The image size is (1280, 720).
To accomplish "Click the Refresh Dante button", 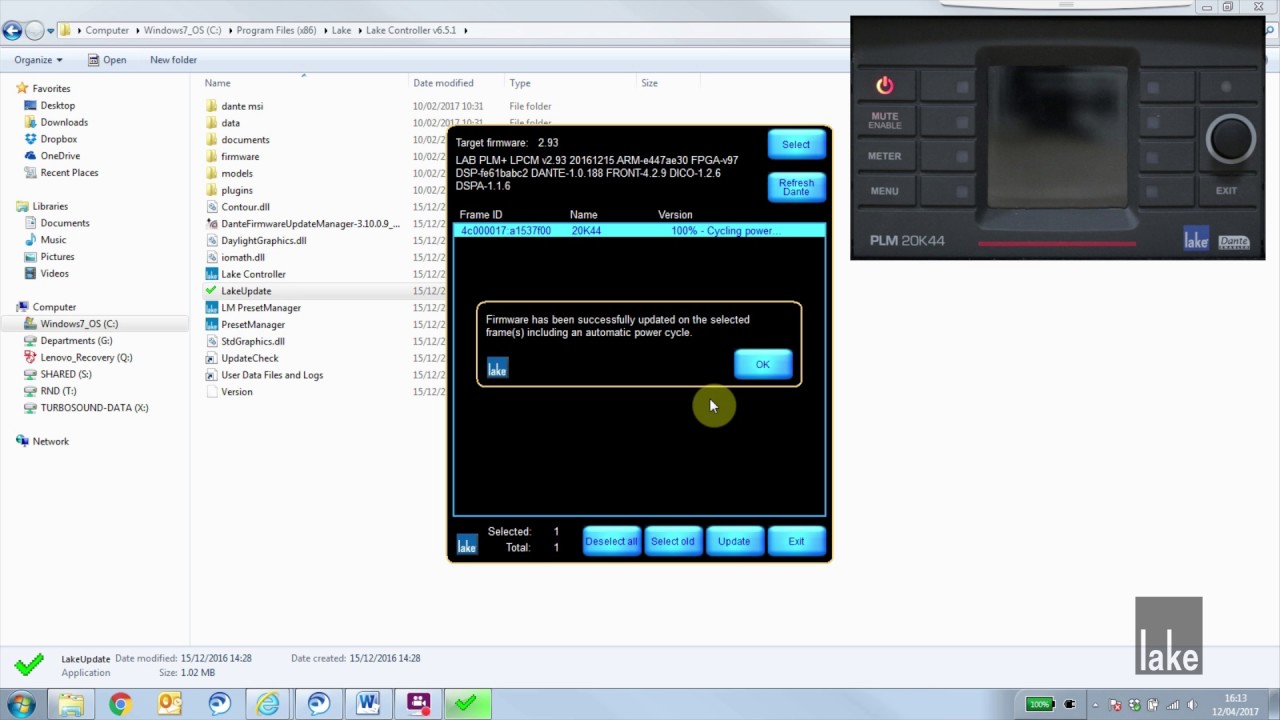I will coord(796,187).
